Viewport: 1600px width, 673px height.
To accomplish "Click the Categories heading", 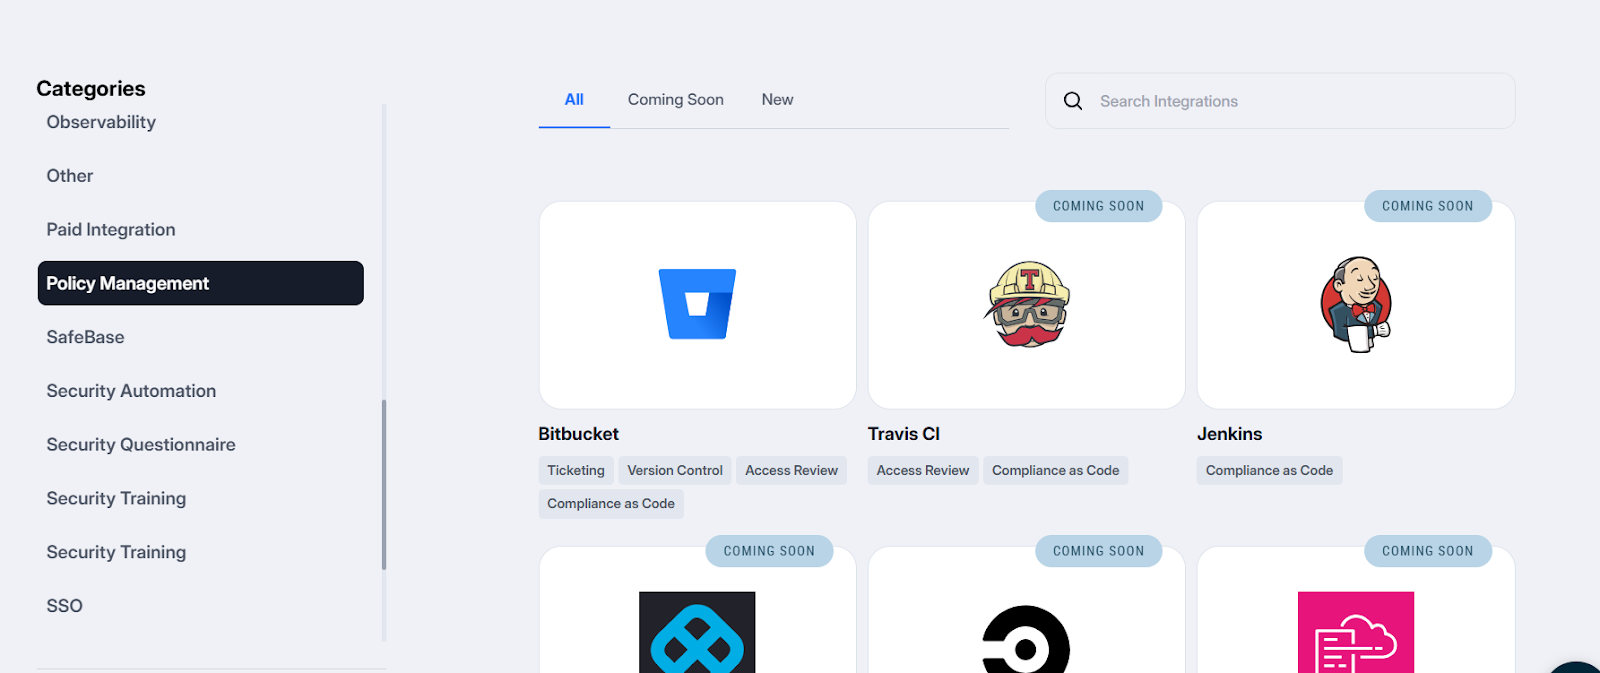I will [x=91, y=89].
